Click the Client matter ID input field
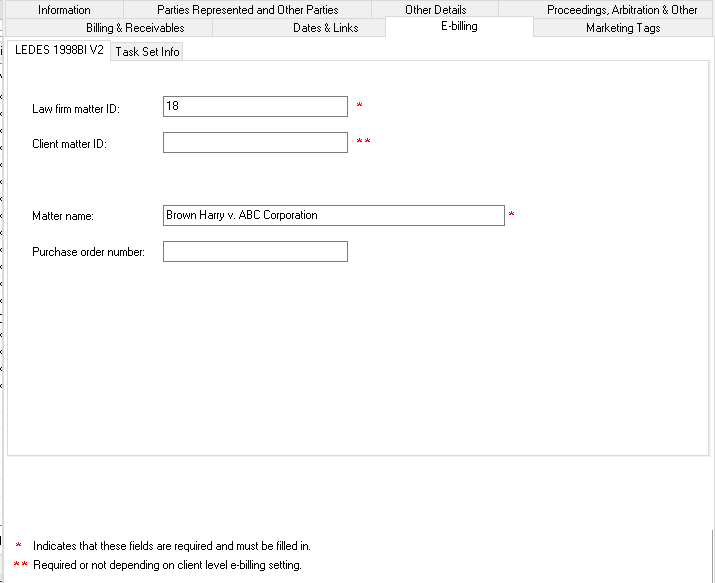This screenshot has height=583, width=715. coord(255,142)
